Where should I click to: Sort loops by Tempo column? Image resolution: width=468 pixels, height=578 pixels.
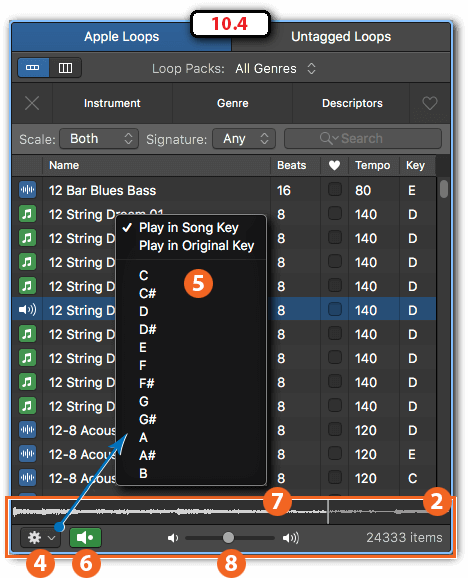coord(373,165)
